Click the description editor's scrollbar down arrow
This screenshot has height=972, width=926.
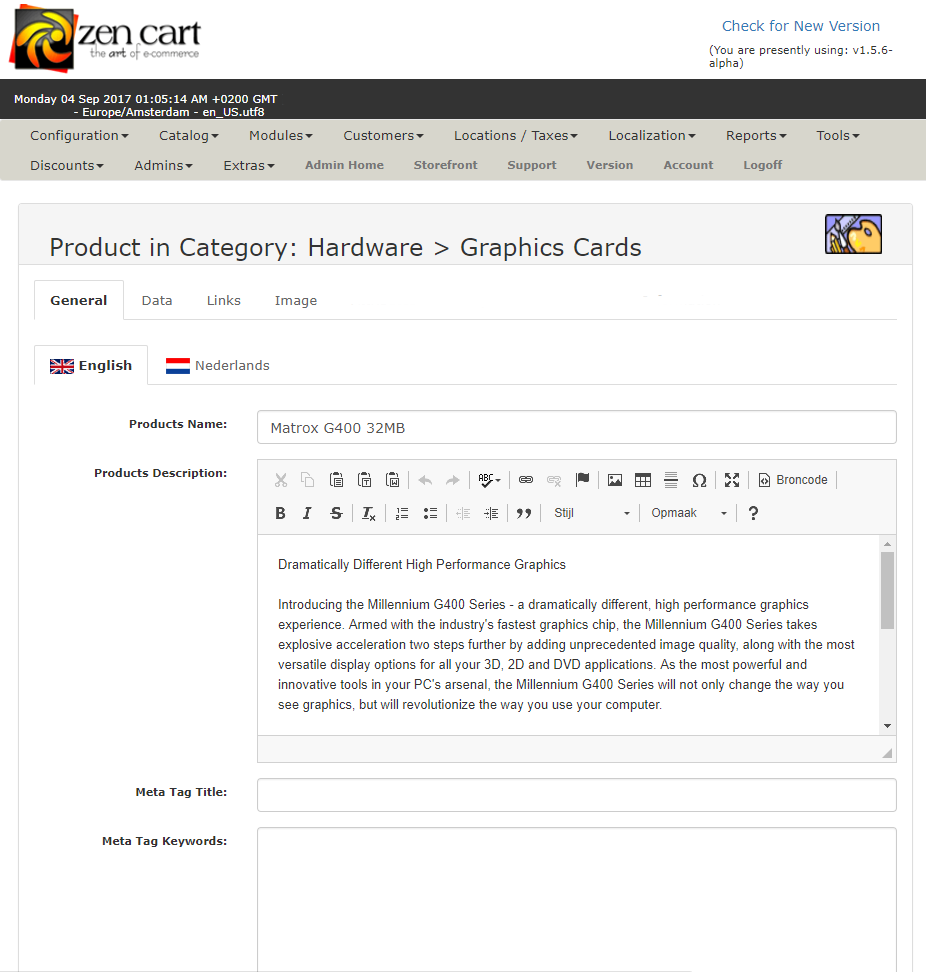pyautogui.click(x=887, y=726)
